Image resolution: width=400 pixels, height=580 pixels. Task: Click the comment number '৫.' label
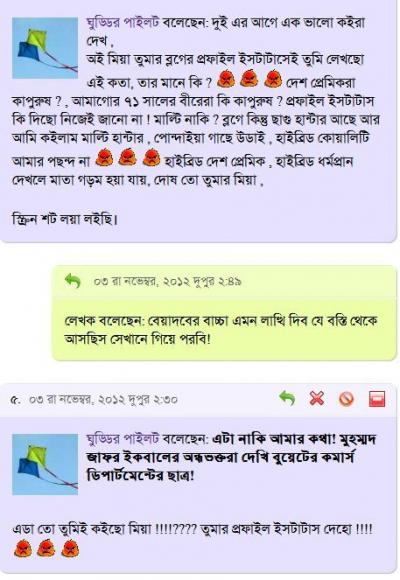15,400
